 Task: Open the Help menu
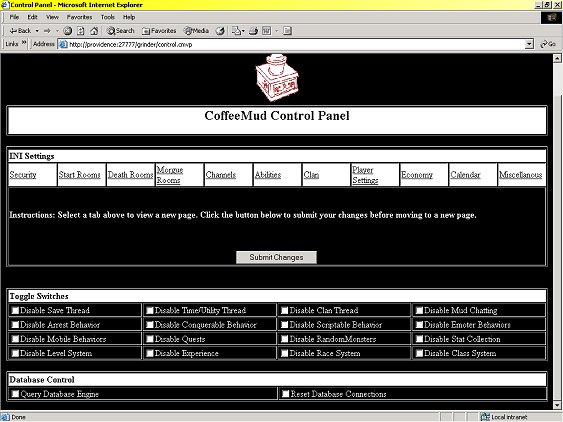129,17
